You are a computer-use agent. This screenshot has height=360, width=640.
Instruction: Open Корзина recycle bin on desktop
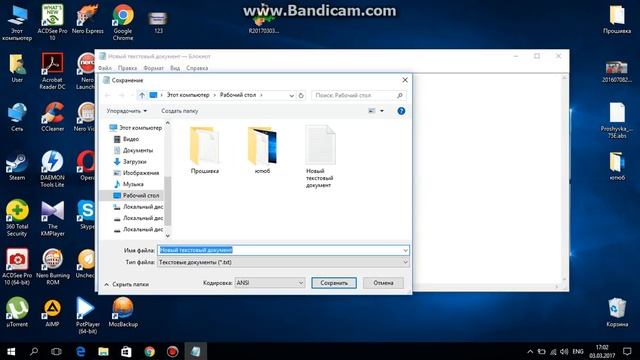[x=617, y=312]
